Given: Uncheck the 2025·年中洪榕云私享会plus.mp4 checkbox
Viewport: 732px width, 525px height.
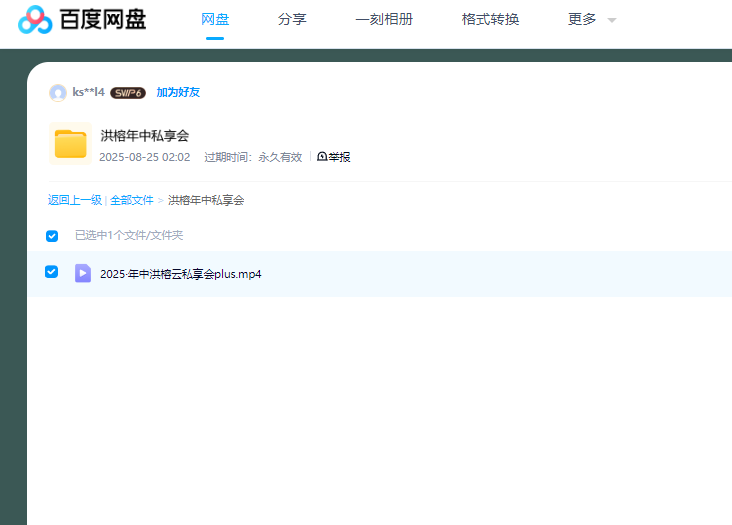Looking at the screenshot, I should (52, 272).
